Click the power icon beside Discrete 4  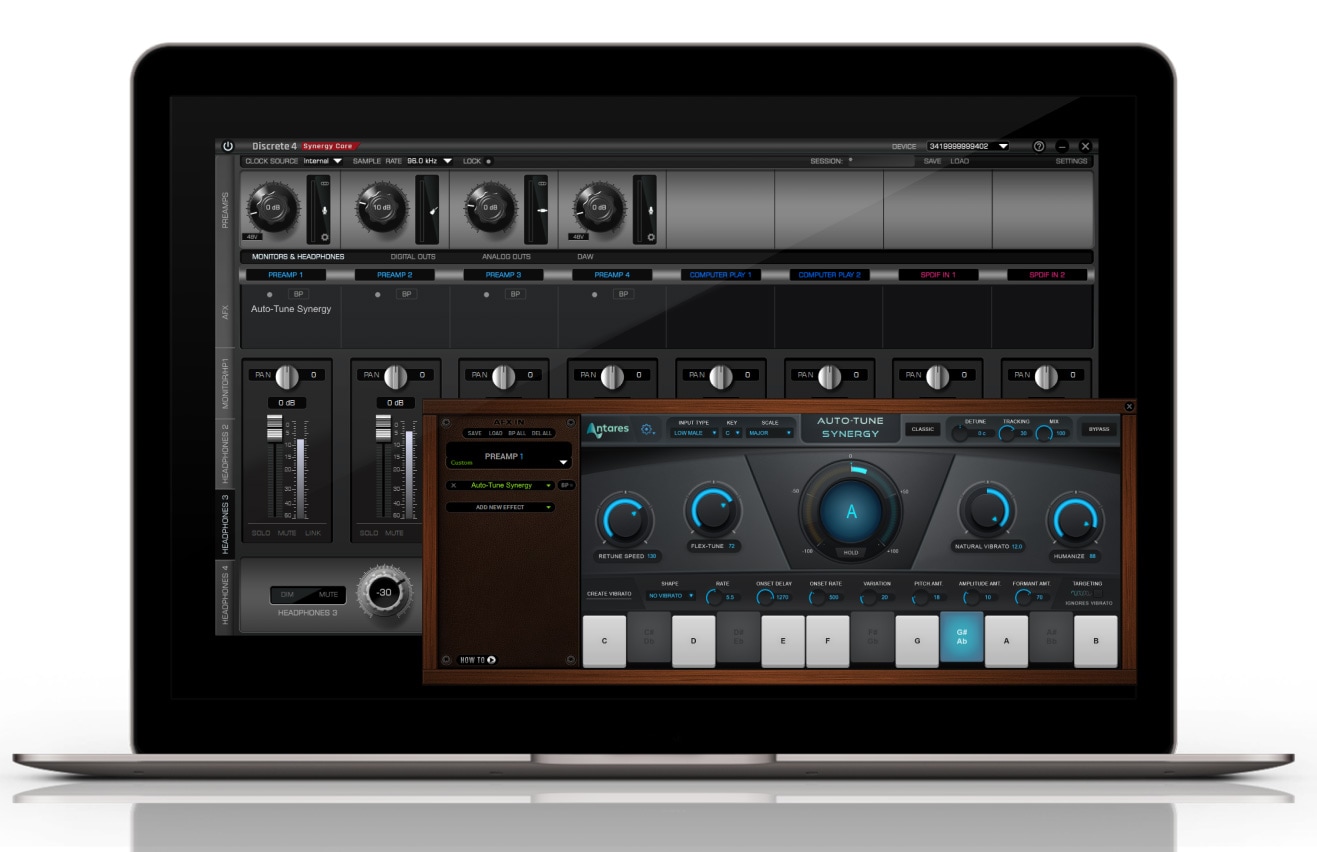pos(228,146)
